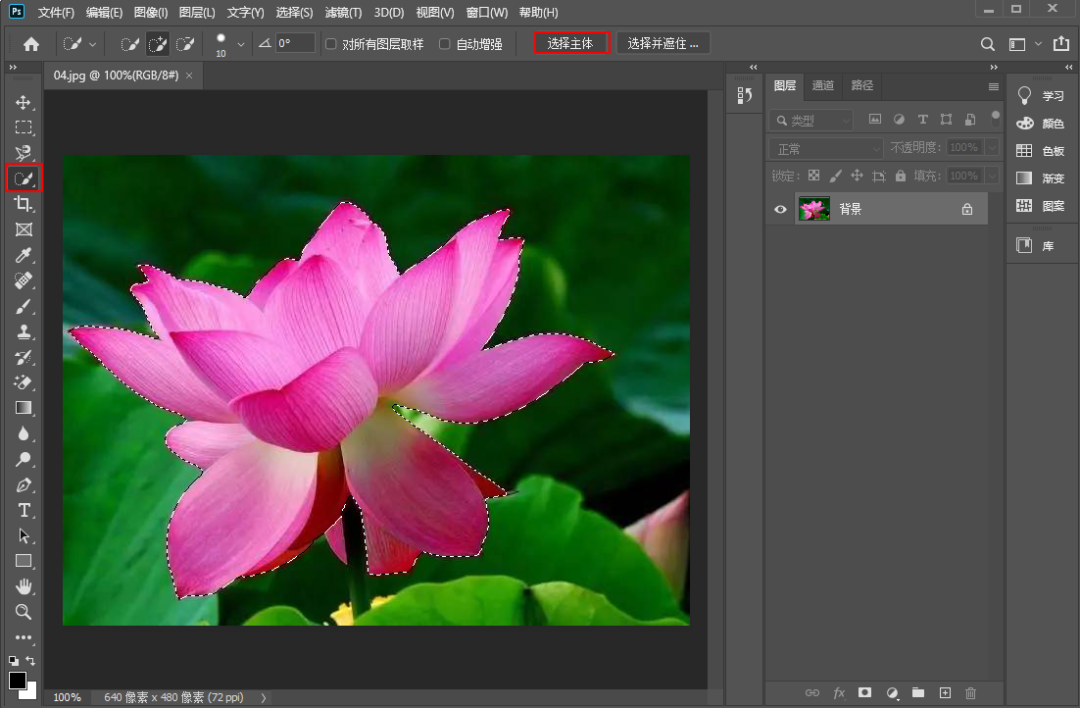The width and height of the screenshot is (1080, 708).
Task: Select the Eyedropper tool
Action: pos(23,256)
